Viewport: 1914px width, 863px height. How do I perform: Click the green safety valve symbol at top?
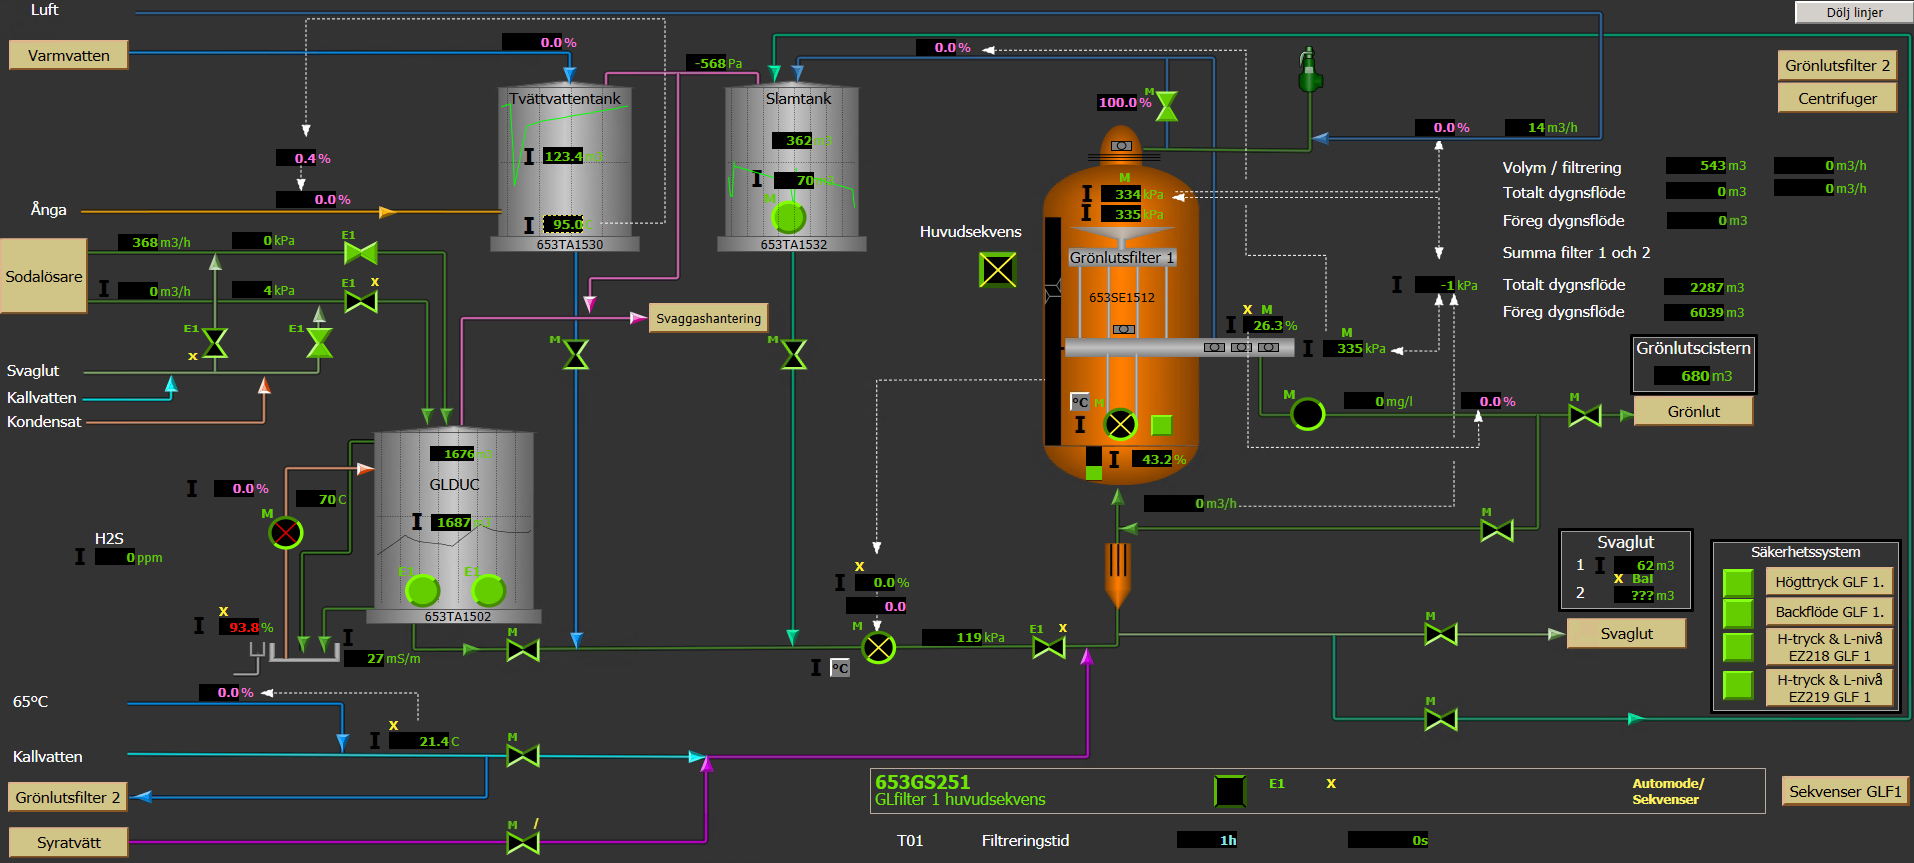pyautogui.click(x=1308, y=72)
